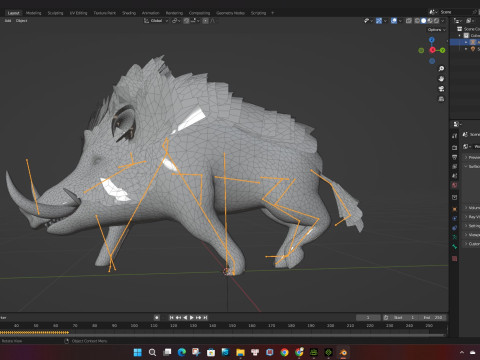480x360 pixels.
Task: Open the pivot point dropdown
Action: [x=176, y=21]
